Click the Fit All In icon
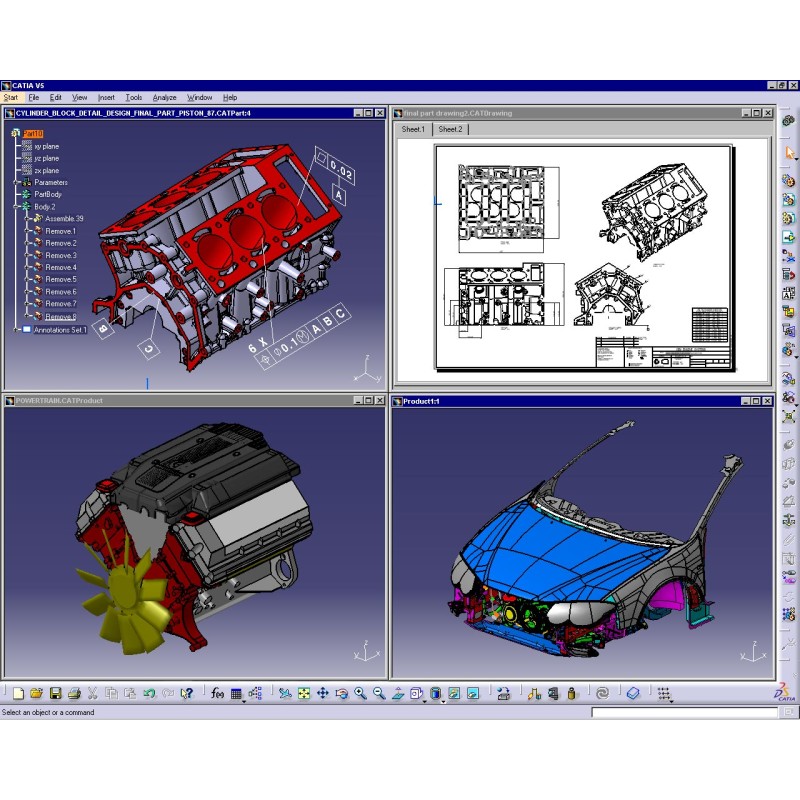The image size is (800, 800). pos(304,693)
